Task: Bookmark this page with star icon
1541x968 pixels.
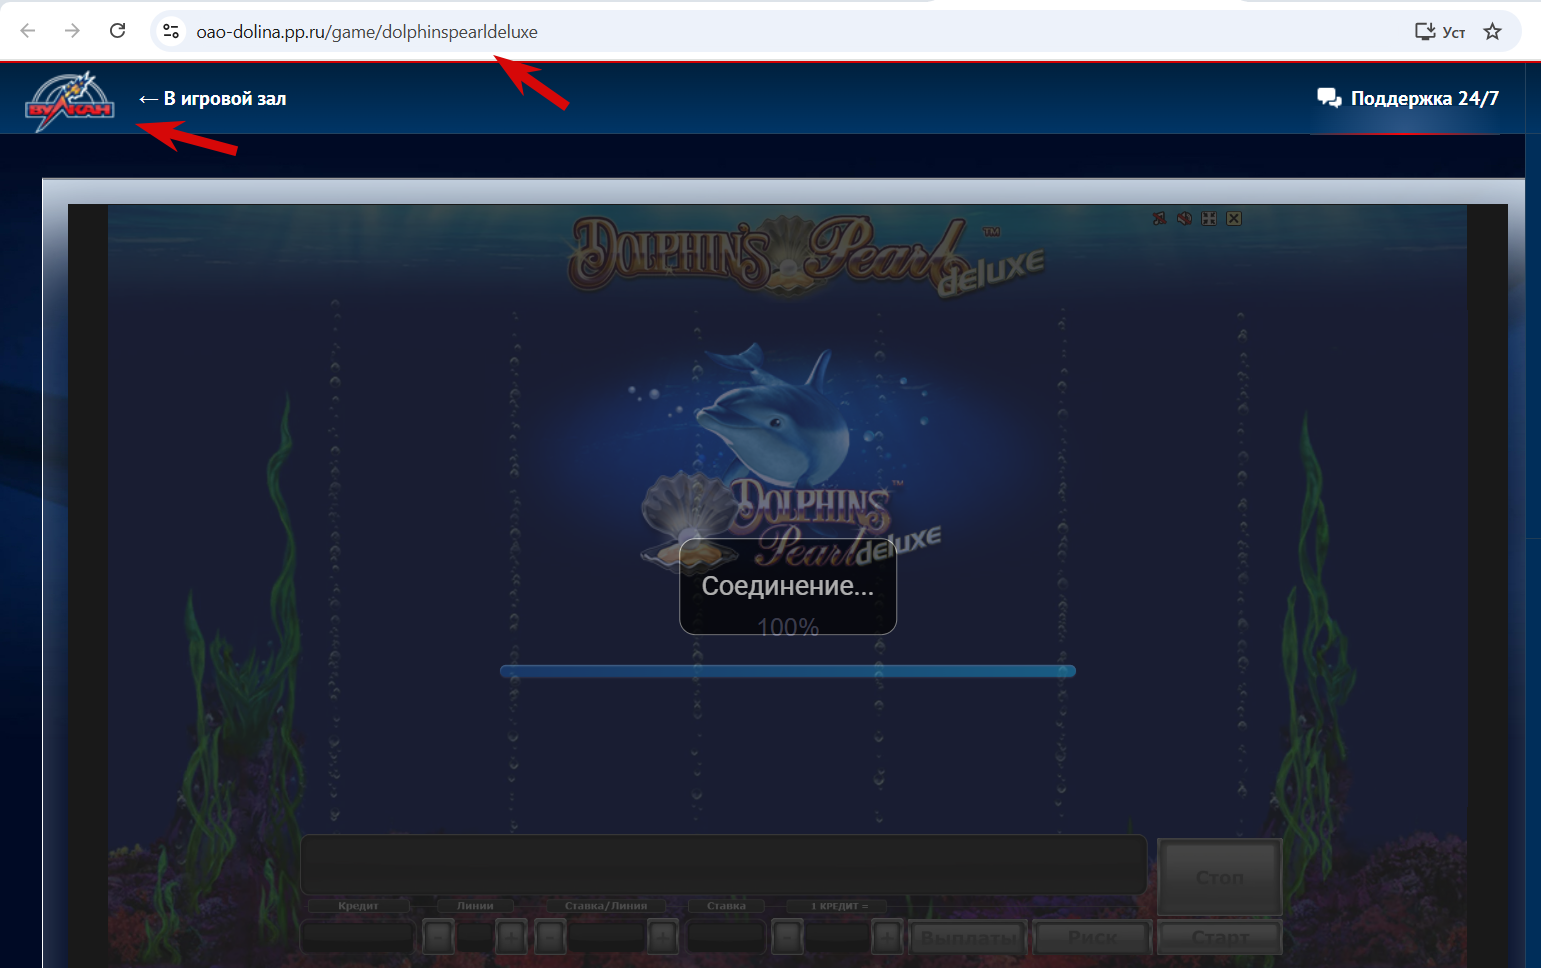Action: tap(1493, 32)
